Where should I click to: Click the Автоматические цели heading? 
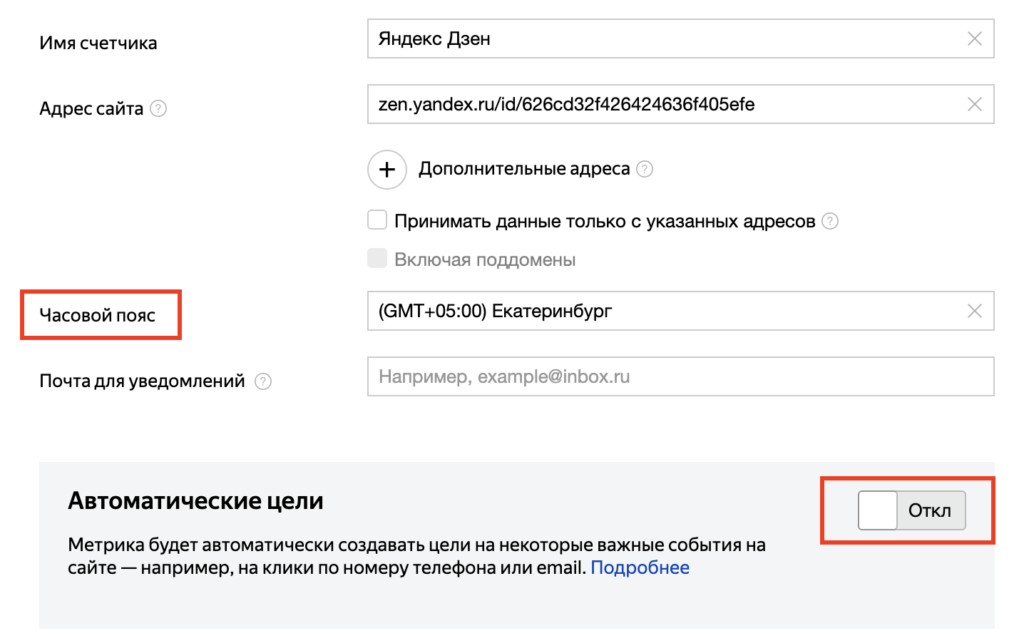coord(195,501)
